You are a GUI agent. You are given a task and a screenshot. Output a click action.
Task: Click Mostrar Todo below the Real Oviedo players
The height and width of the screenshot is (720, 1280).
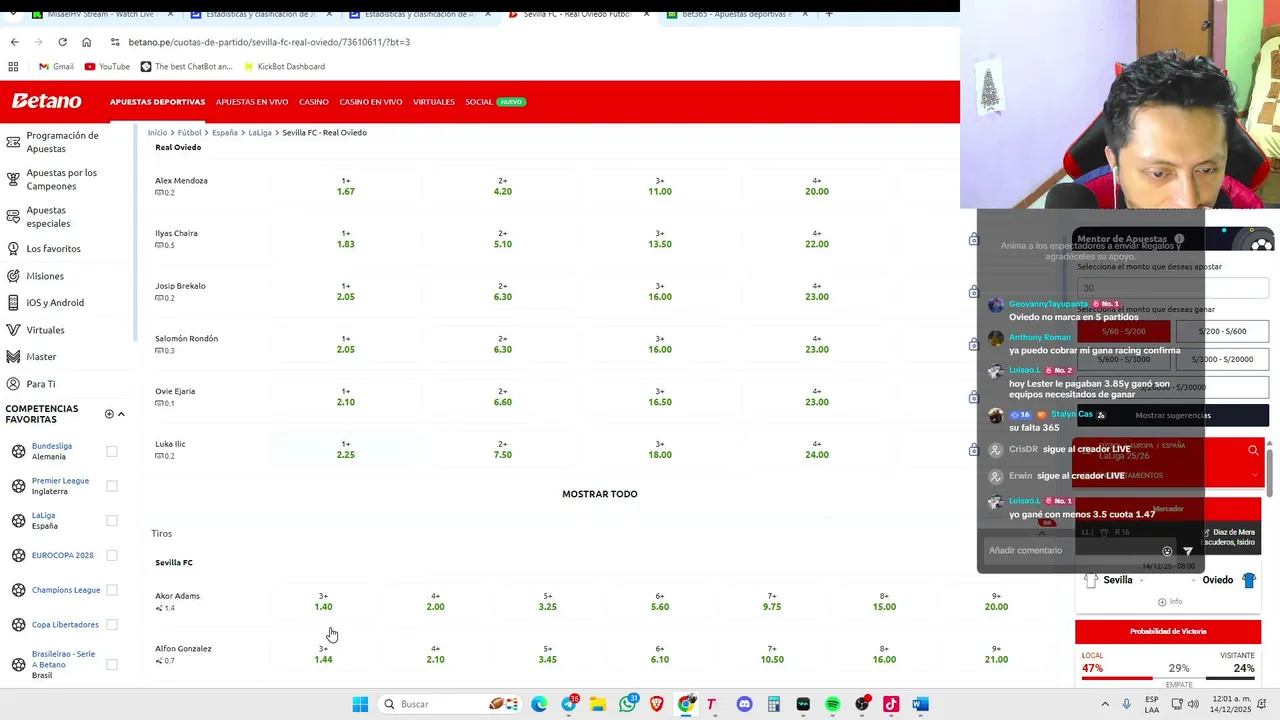(599, 494)
